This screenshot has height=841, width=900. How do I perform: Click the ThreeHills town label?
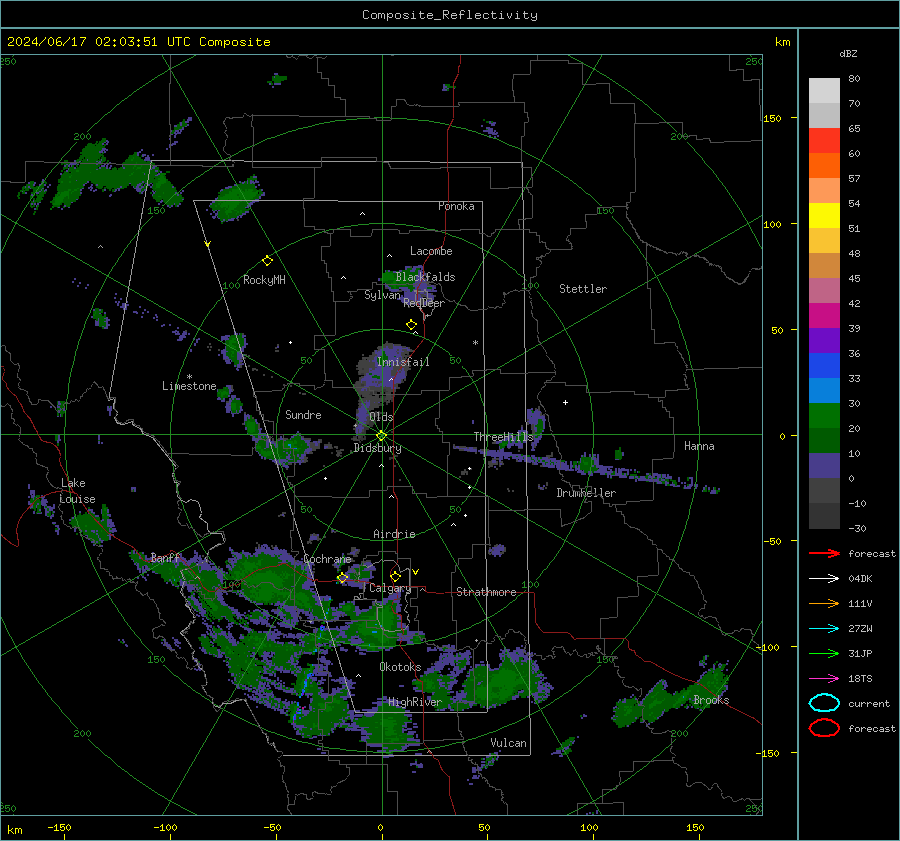click(503, 437)
